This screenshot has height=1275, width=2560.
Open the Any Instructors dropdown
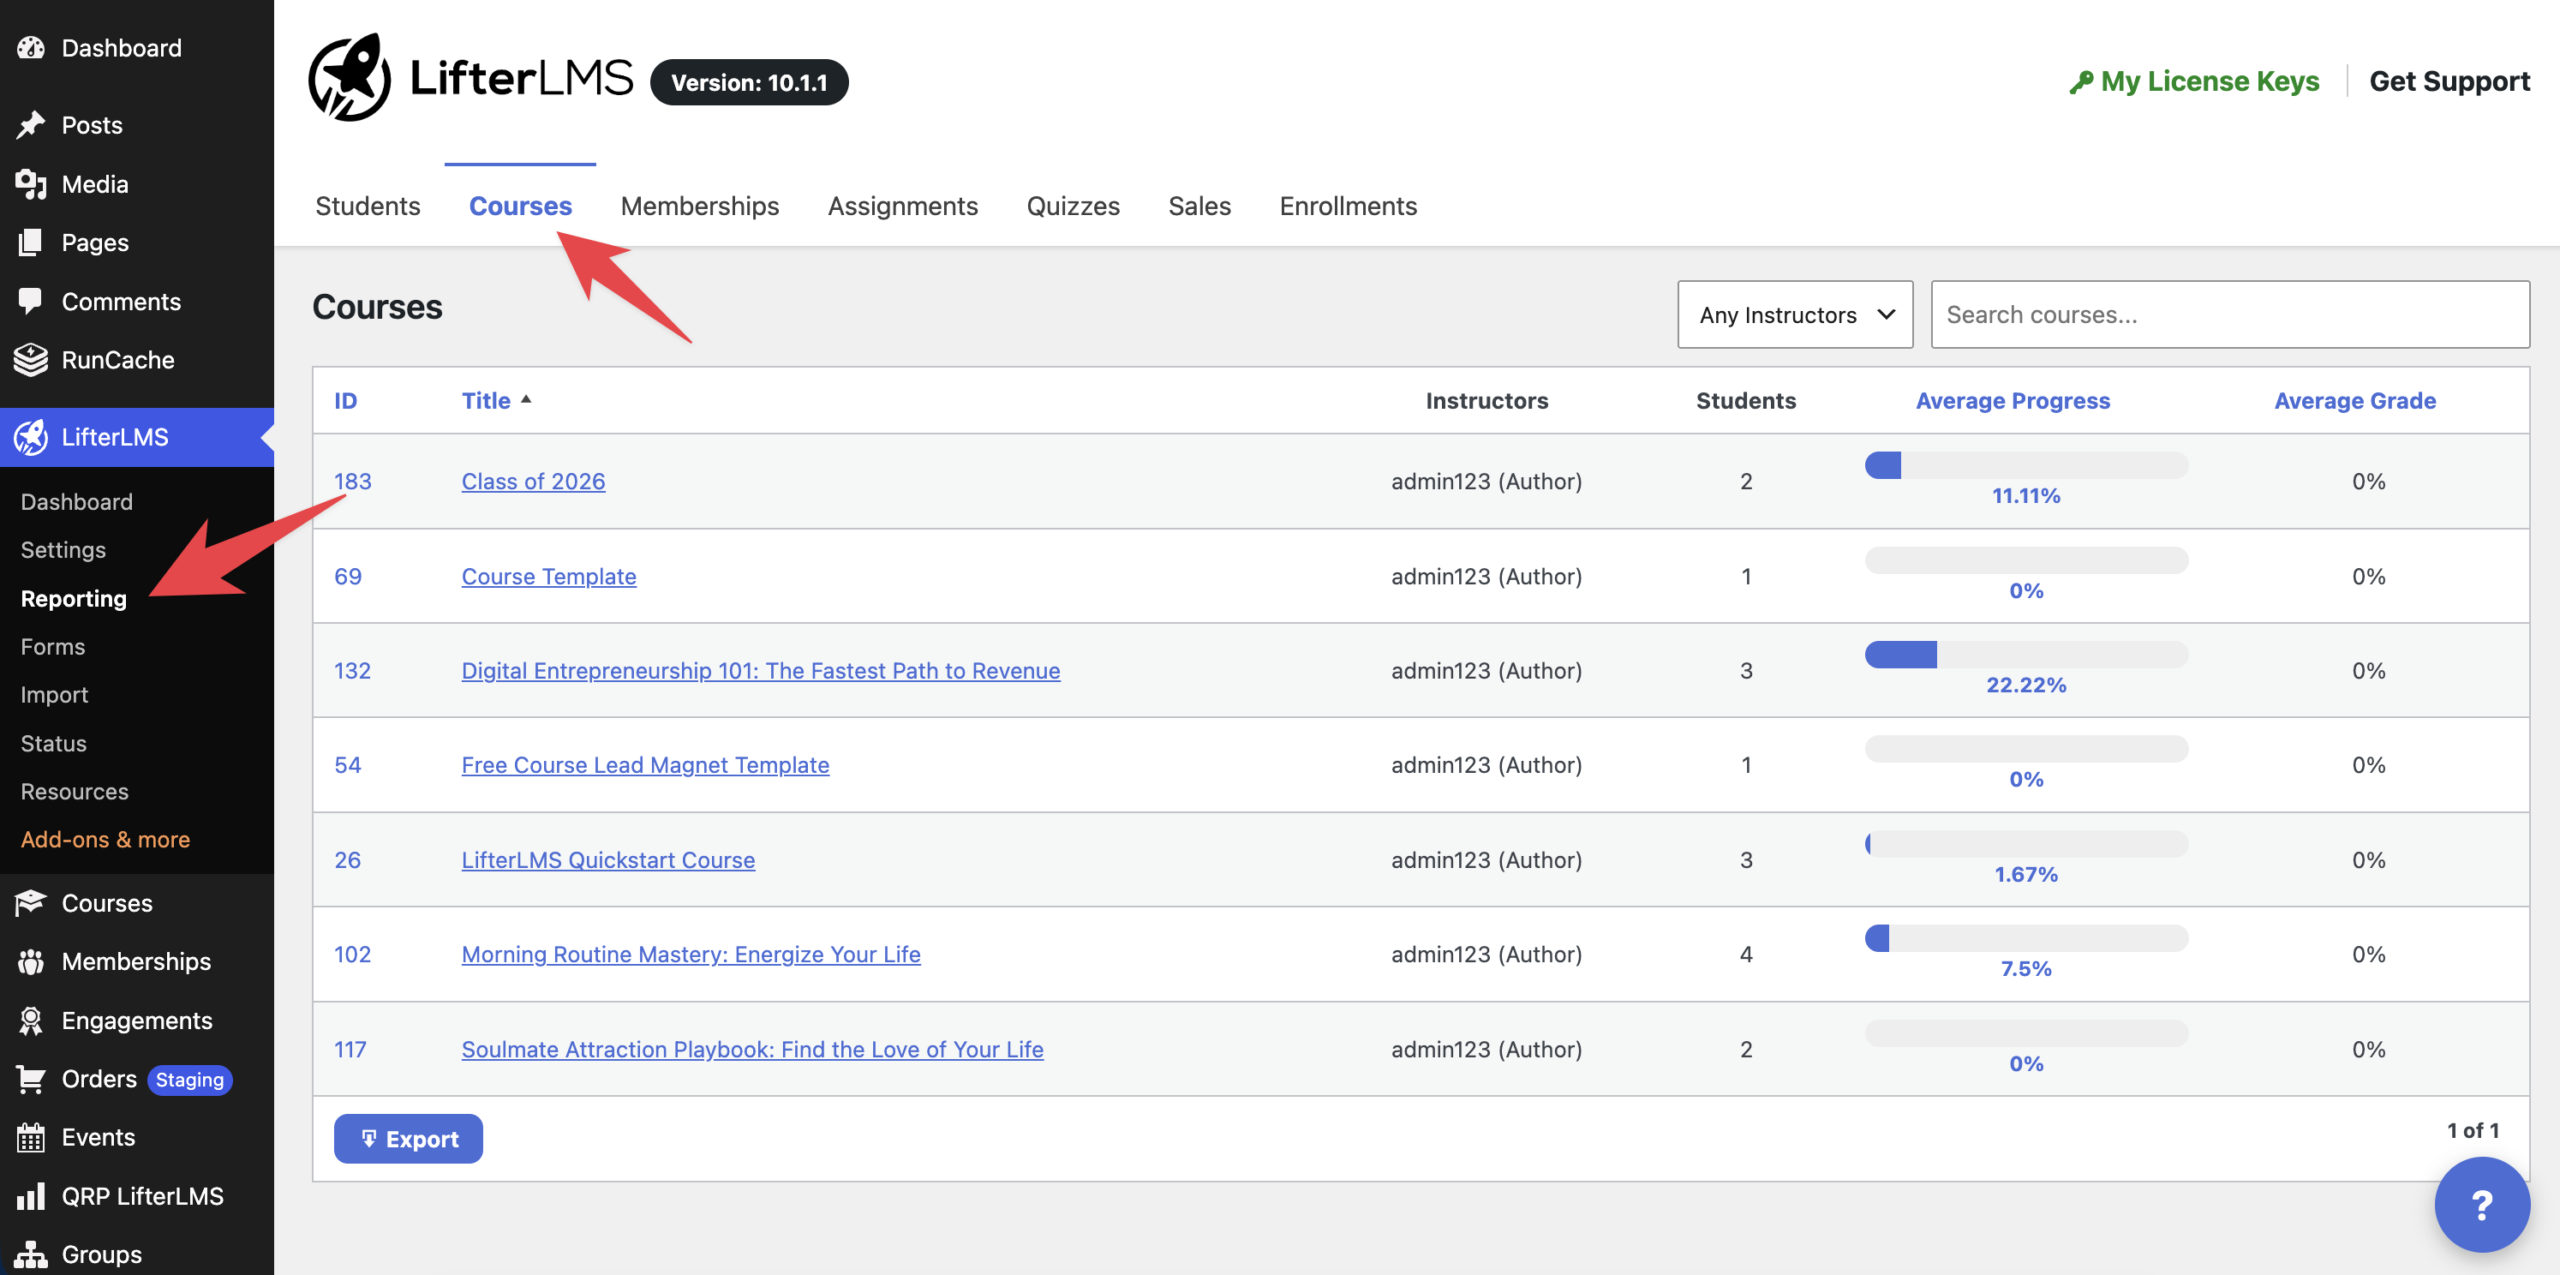[x=1795, y=315]
